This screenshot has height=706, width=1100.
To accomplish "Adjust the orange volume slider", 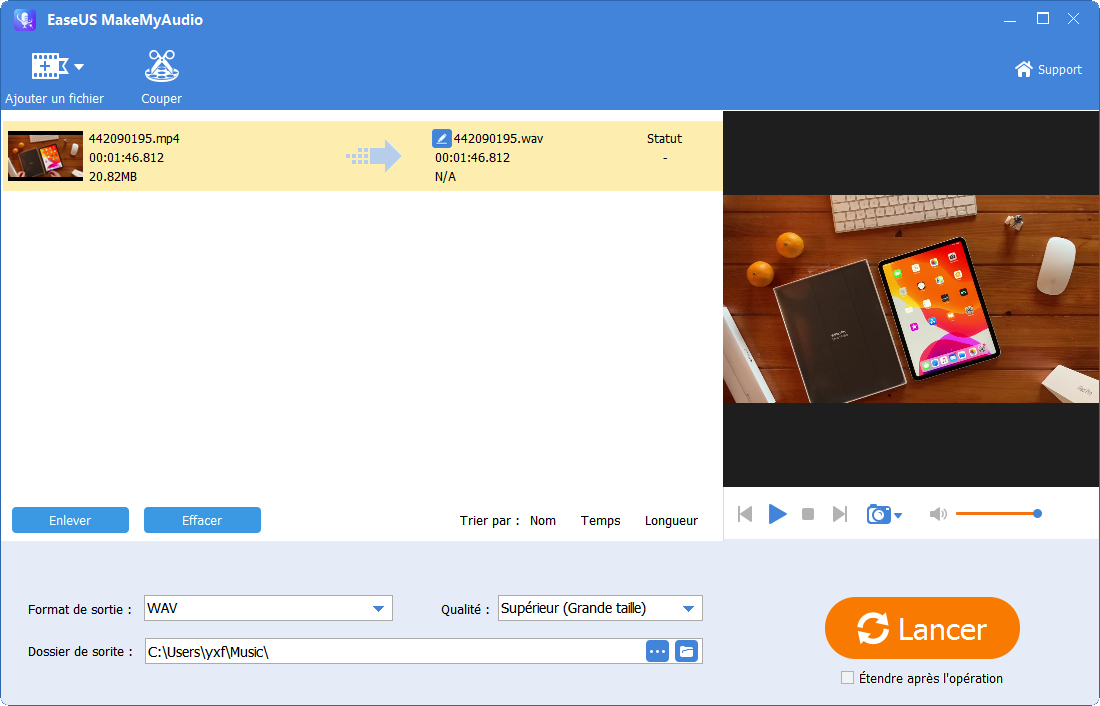I will 998,514.
